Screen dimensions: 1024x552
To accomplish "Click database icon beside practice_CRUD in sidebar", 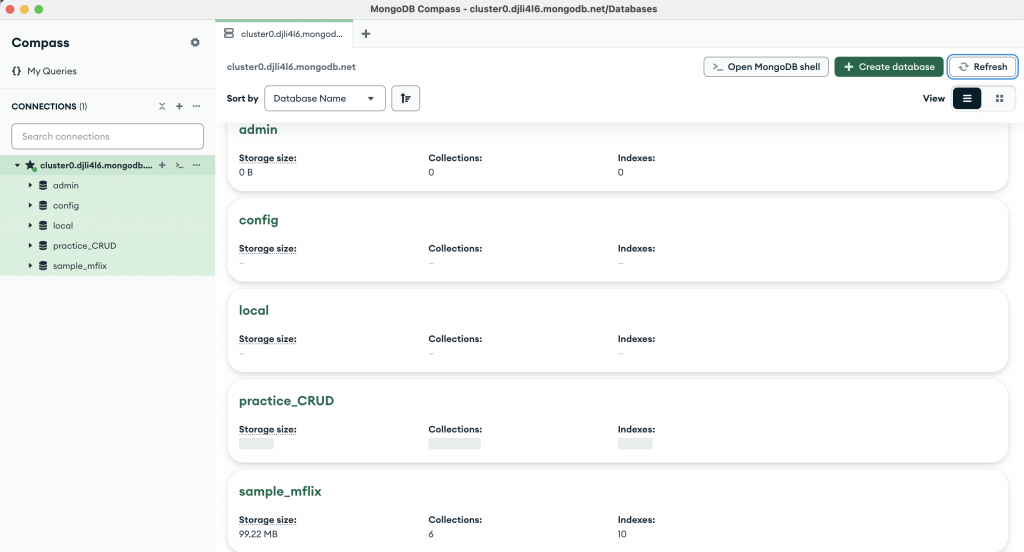I will pos(43,246).
